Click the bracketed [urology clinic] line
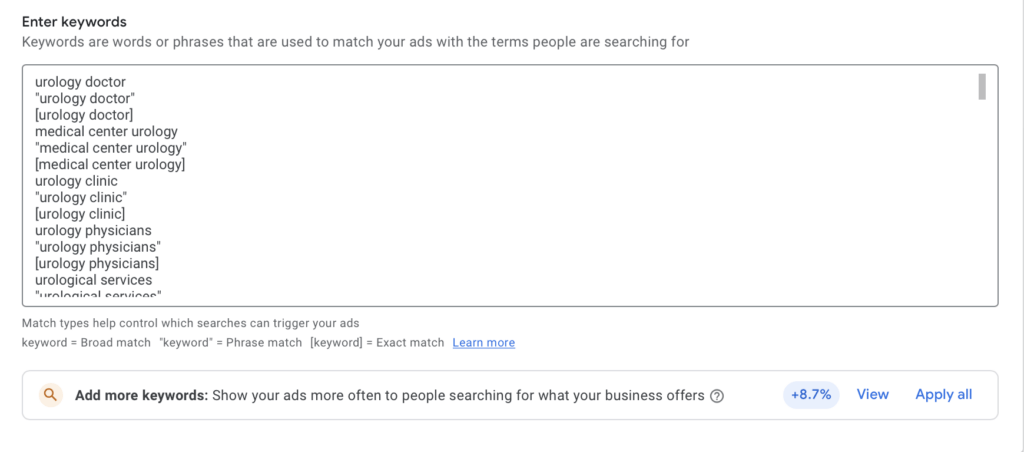 coord(80,214)
